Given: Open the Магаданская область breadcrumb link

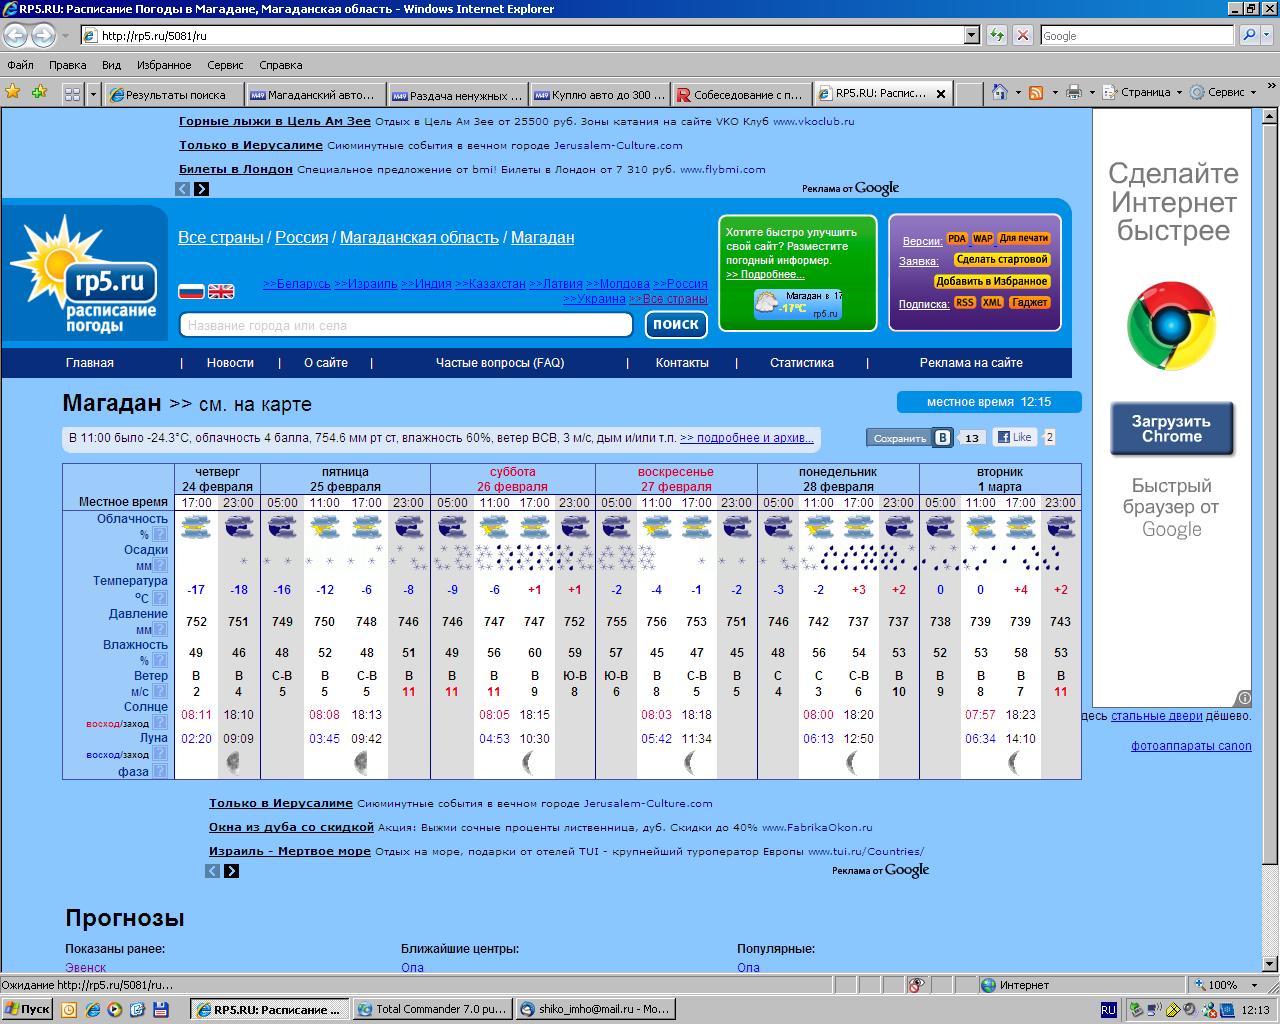Looking at the screenshot, I should click(419, 238).
